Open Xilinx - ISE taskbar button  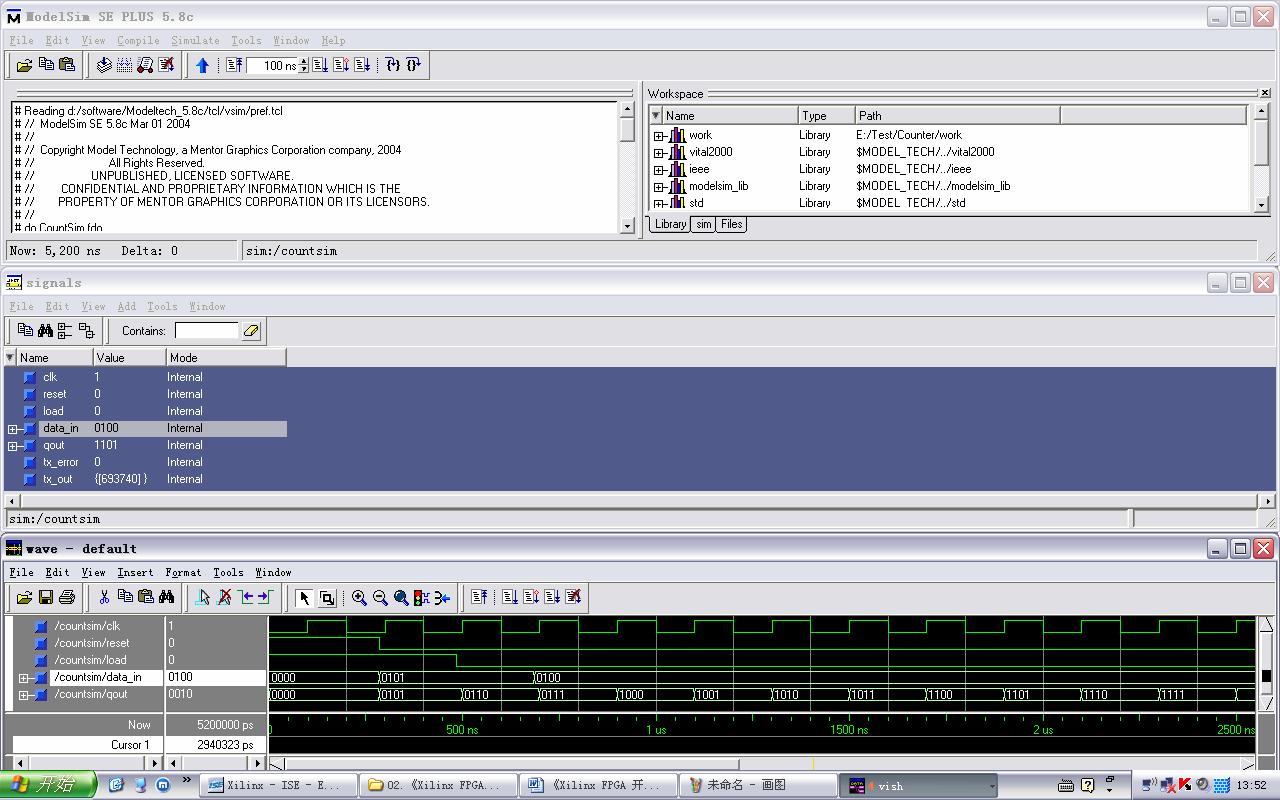pos(279,785)
